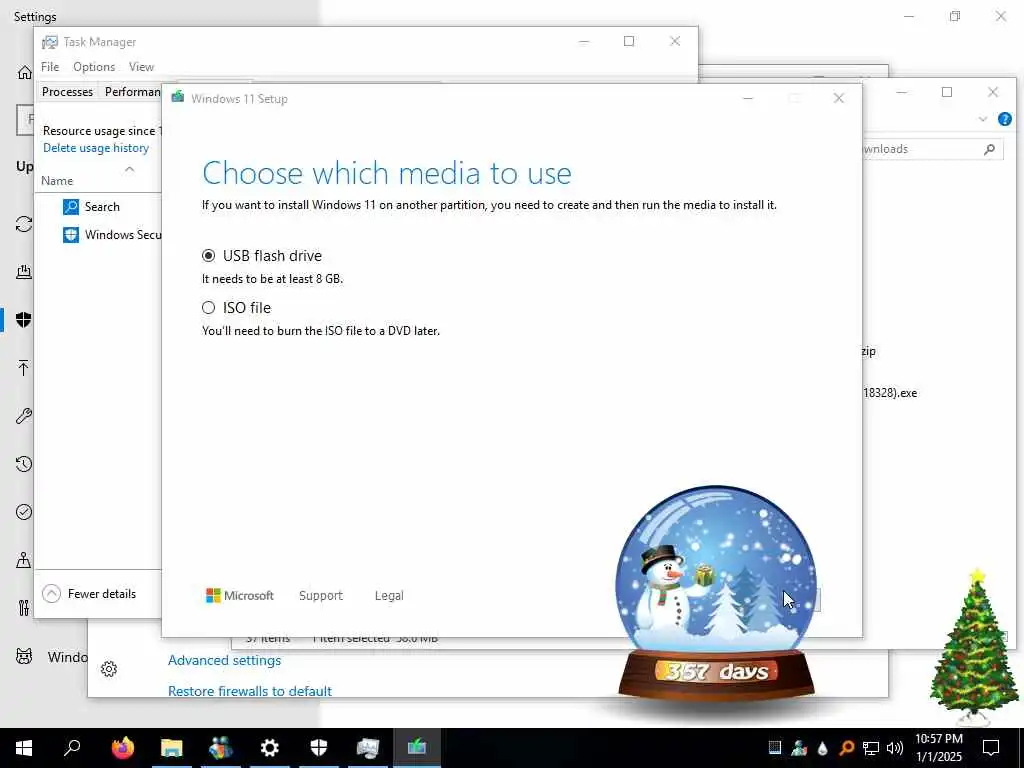Open File Explorer help question mark icon
1024x768 pixels.
click(x=1004, y=119)
